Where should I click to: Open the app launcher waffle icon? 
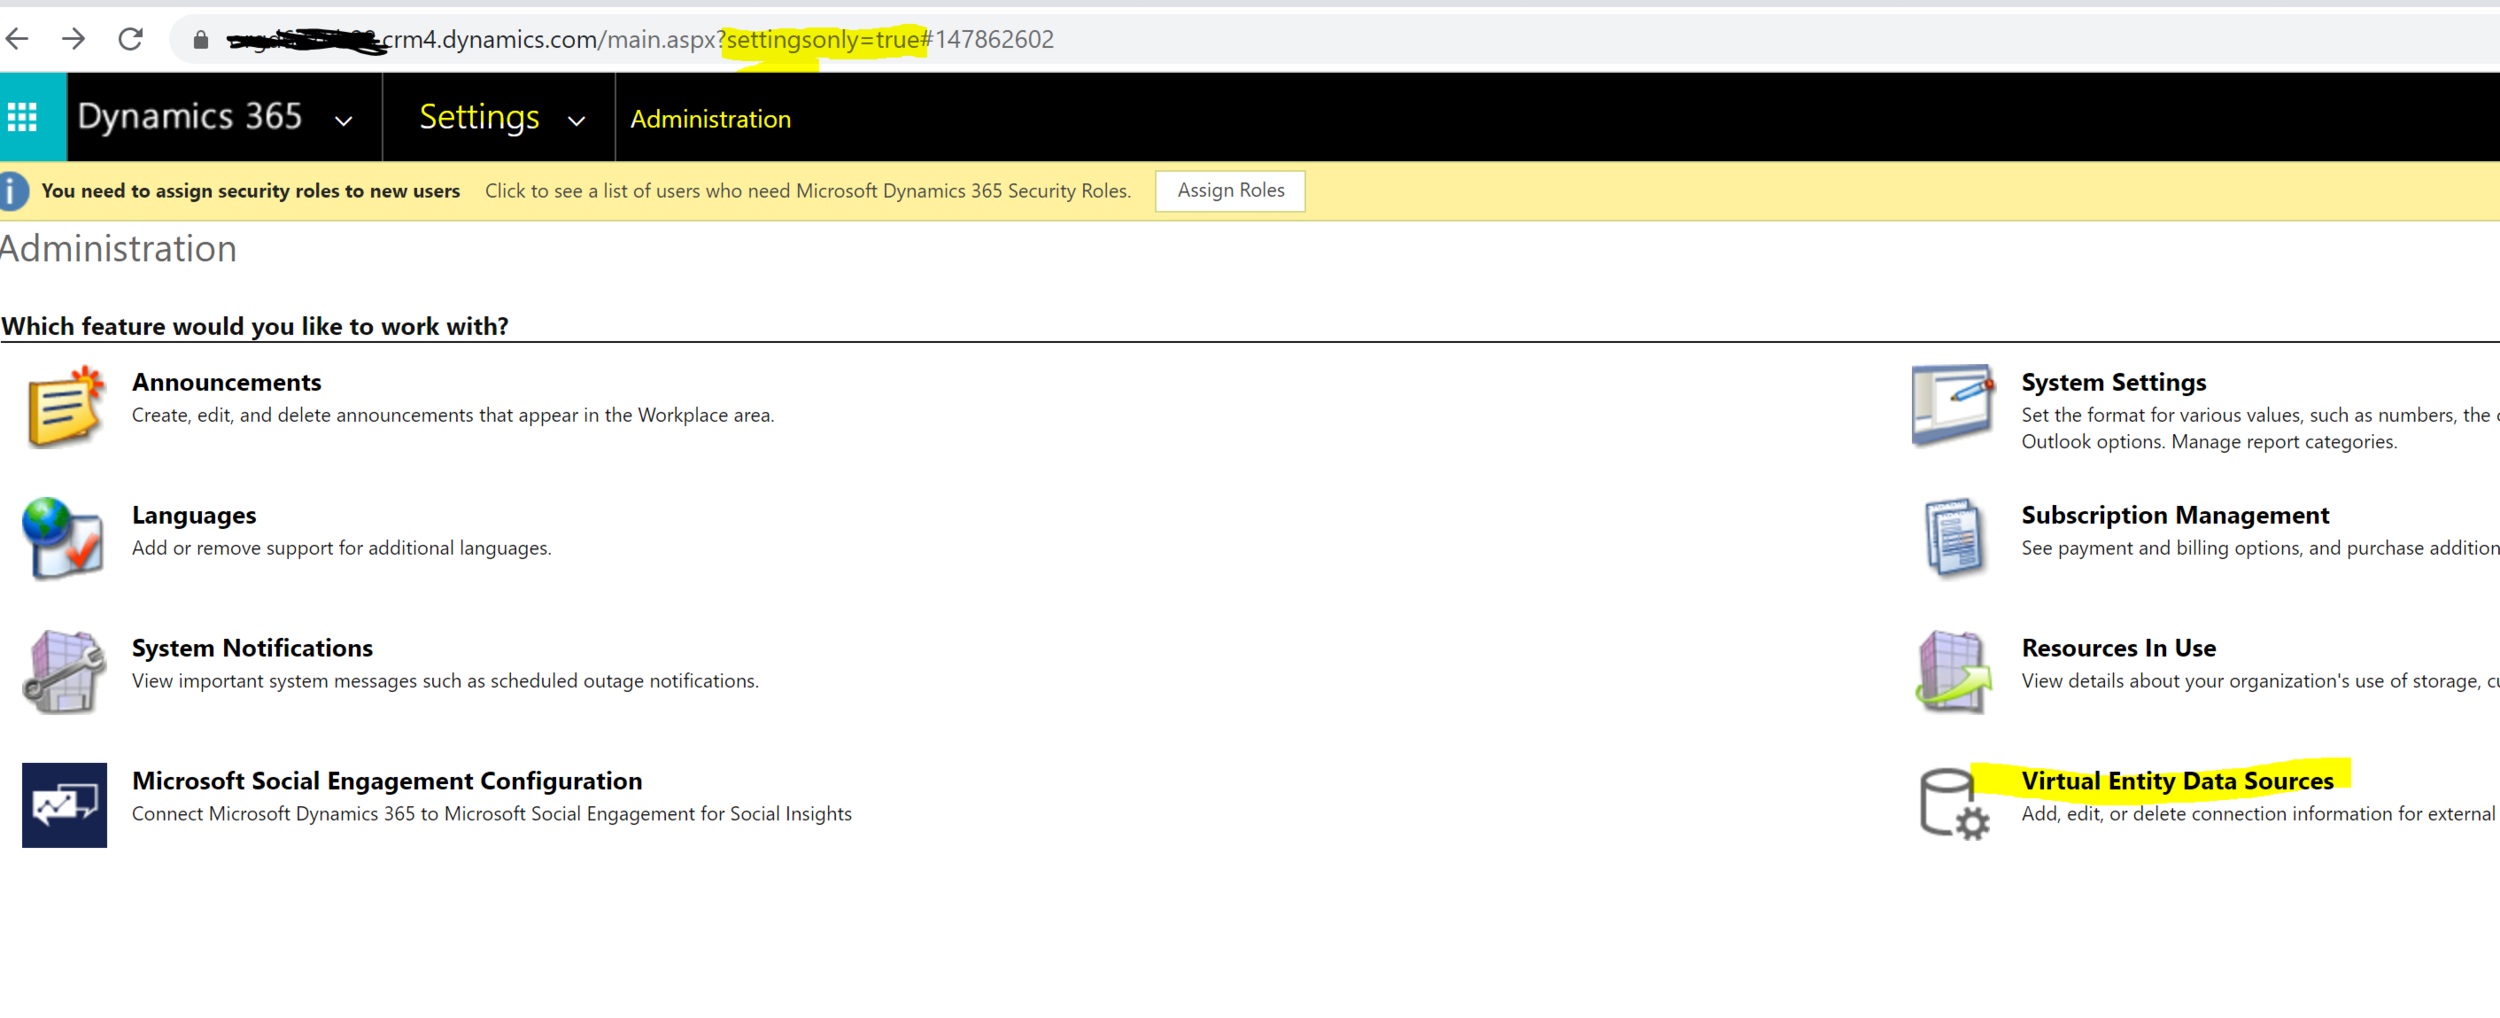click(22, 118)
